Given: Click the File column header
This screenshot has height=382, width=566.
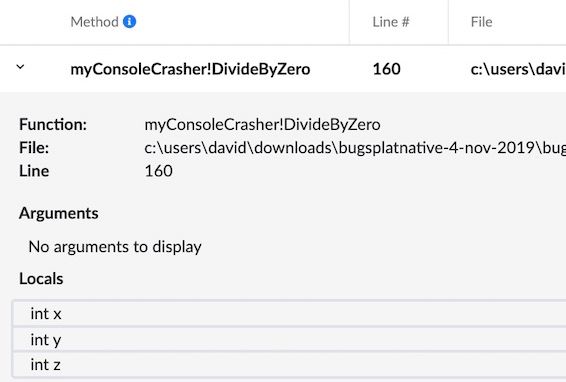Looking at the screenshot, I should pyautogui.click(x=482, y=22).
